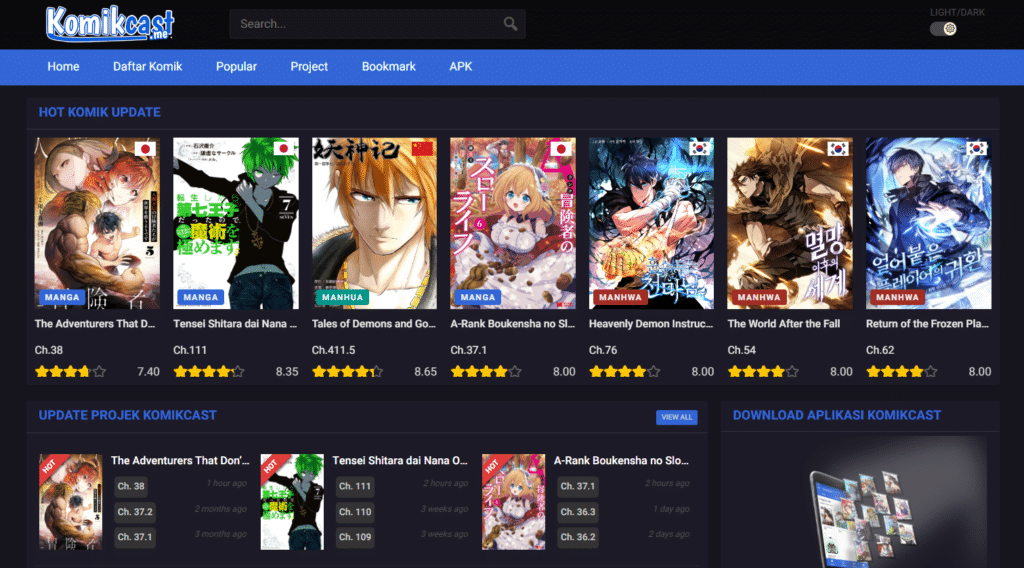This screenshot has width=1024, height=568.
Task: Click Korea flag on Heavenly Demon cover
Action: [x=699, y=149]
